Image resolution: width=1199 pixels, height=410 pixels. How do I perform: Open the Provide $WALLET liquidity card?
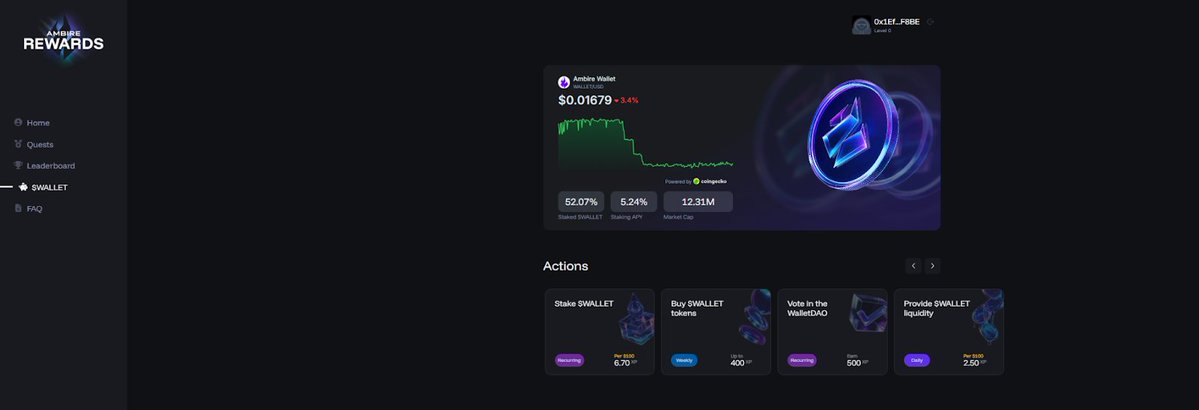pos(948,332)
